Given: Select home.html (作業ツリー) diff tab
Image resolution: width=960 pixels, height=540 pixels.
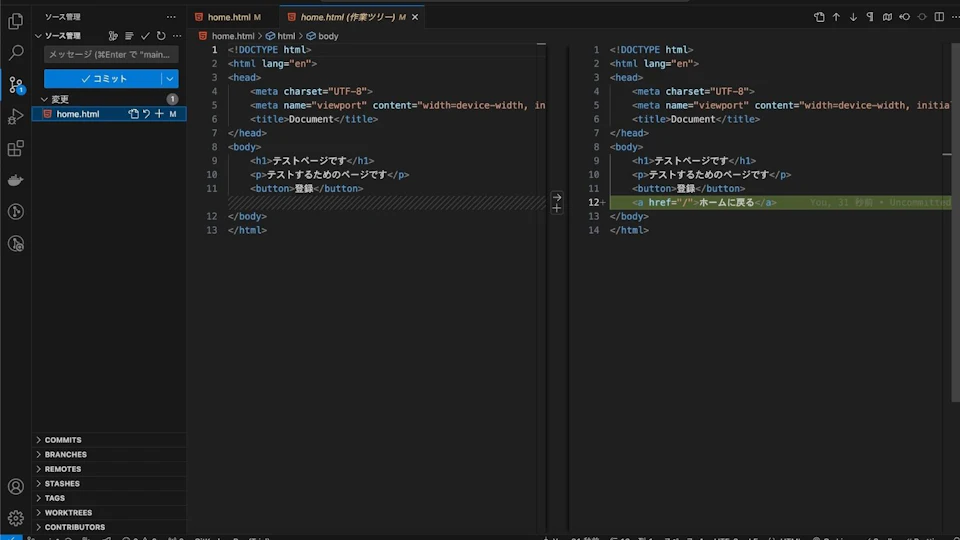Looking at the screenshot, I should coord(348,17).
